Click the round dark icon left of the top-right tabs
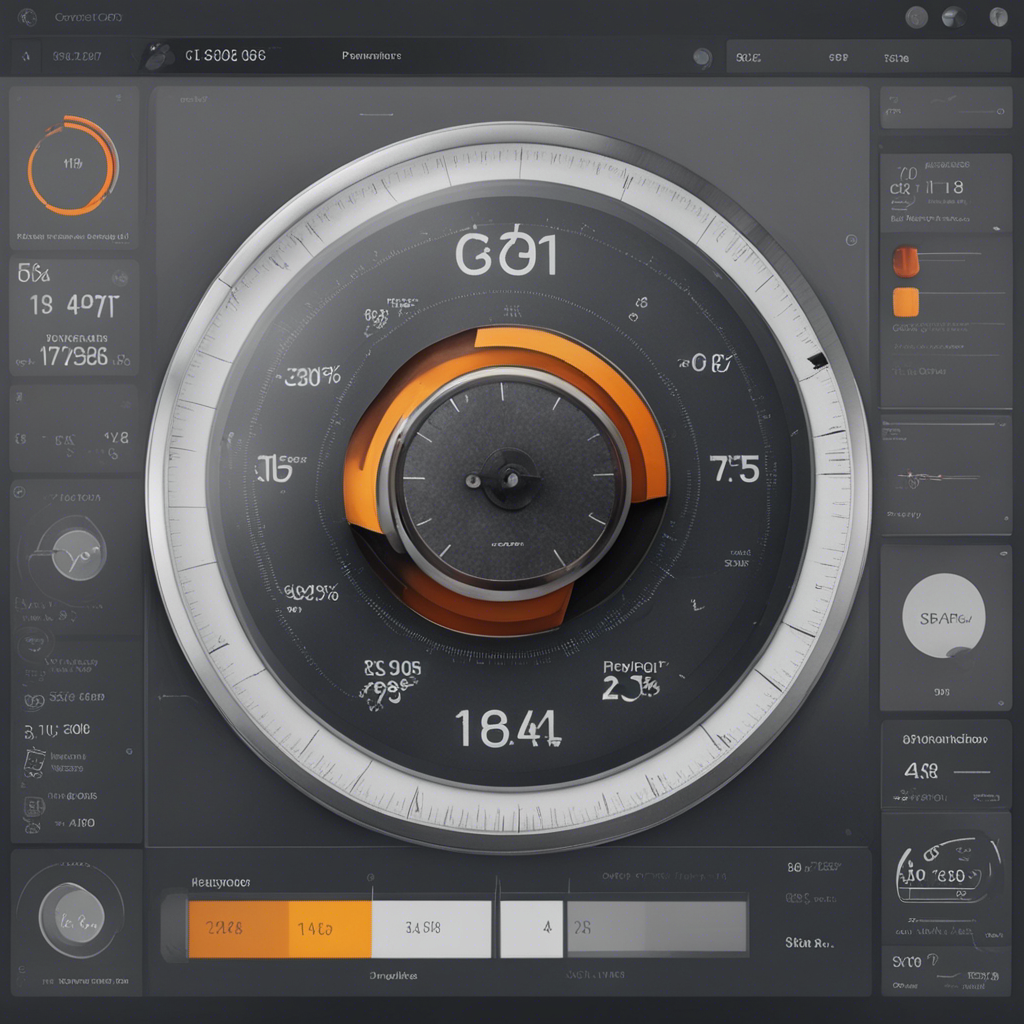The height and width of the screenshot is (1024, 1024). coord(702,58)
